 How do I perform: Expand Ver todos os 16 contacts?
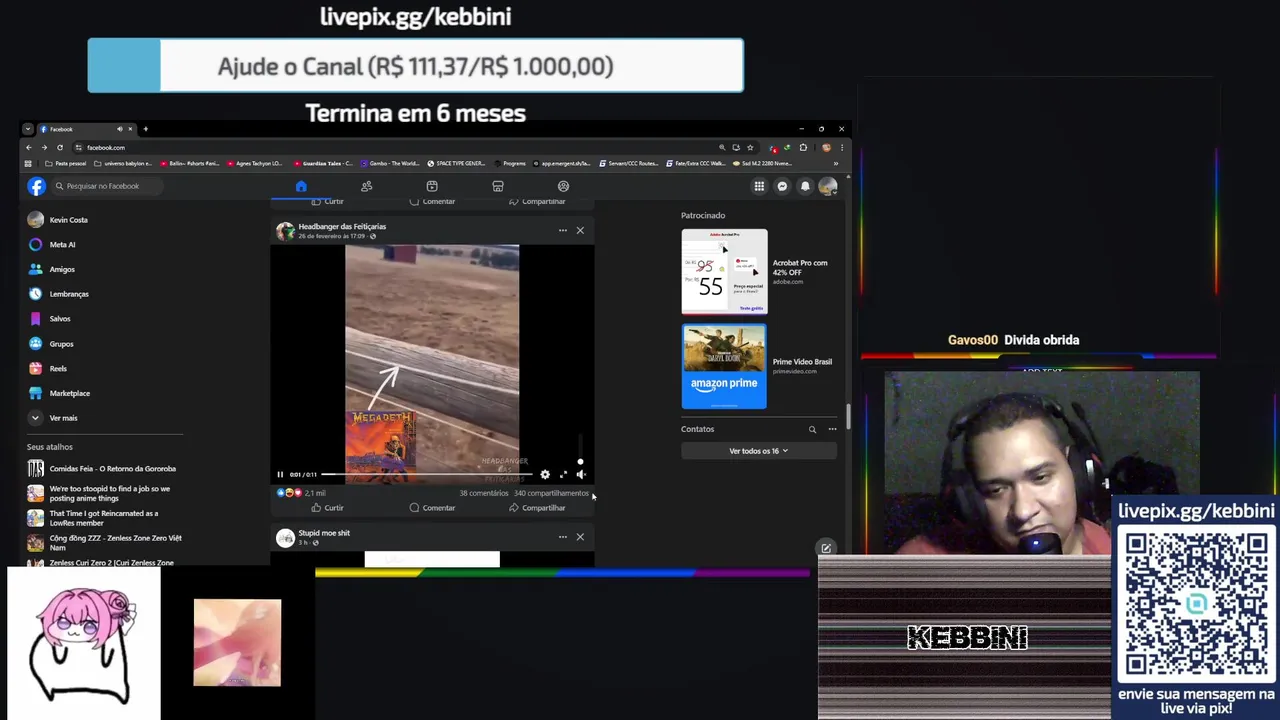click(x=758, y=451)
